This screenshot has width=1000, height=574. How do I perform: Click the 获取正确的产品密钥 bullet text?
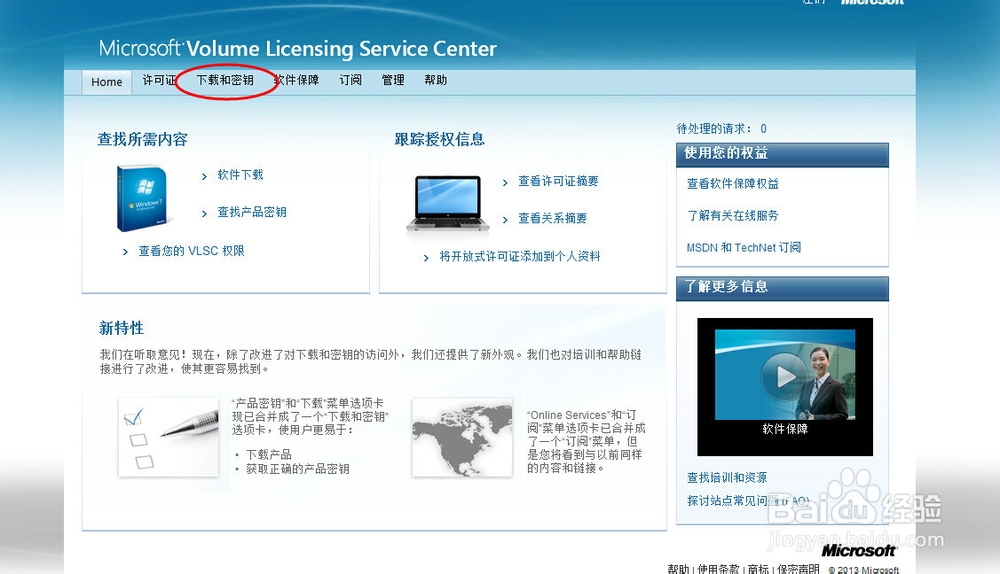298,469
